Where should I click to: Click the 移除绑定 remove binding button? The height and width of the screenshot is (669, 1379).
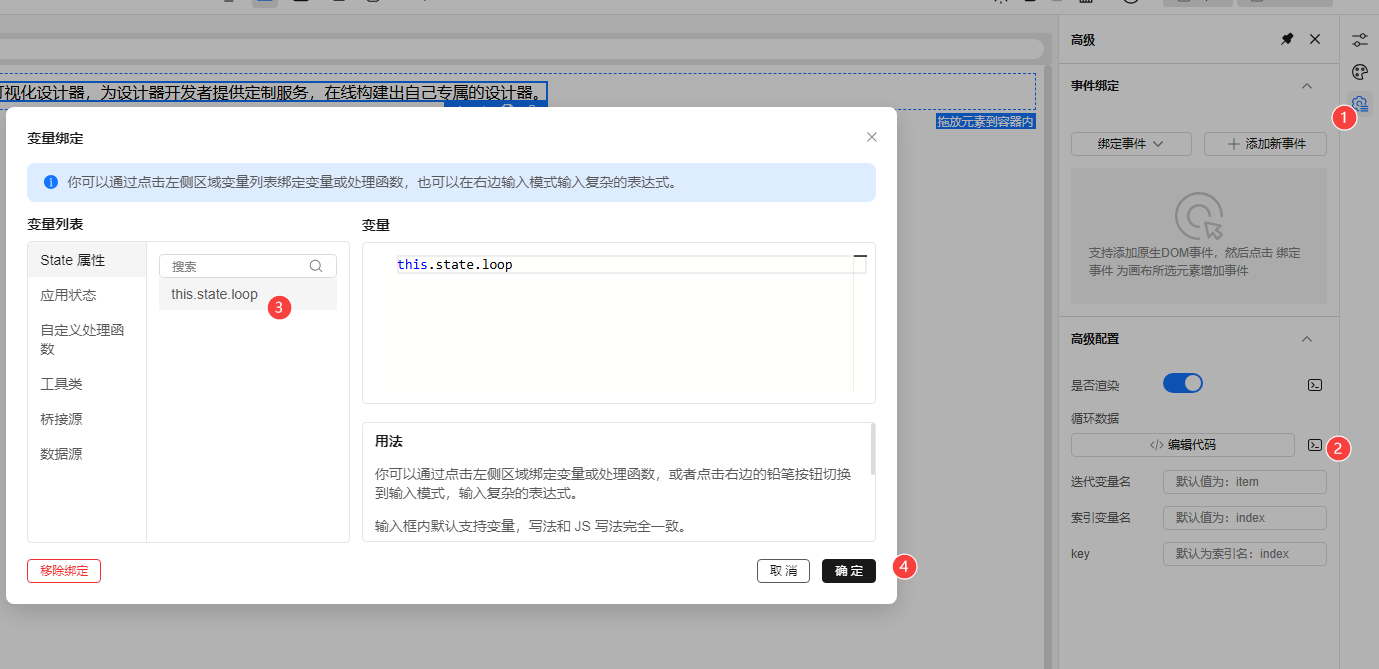[x=63, y=570]
